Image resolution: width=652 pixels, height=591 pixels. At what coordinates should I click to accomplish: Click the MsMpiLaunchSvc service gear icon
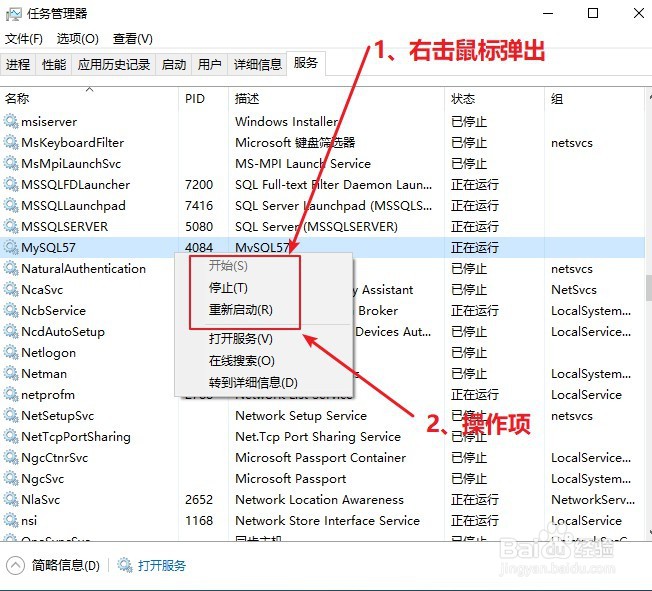[x=11, y=163]
